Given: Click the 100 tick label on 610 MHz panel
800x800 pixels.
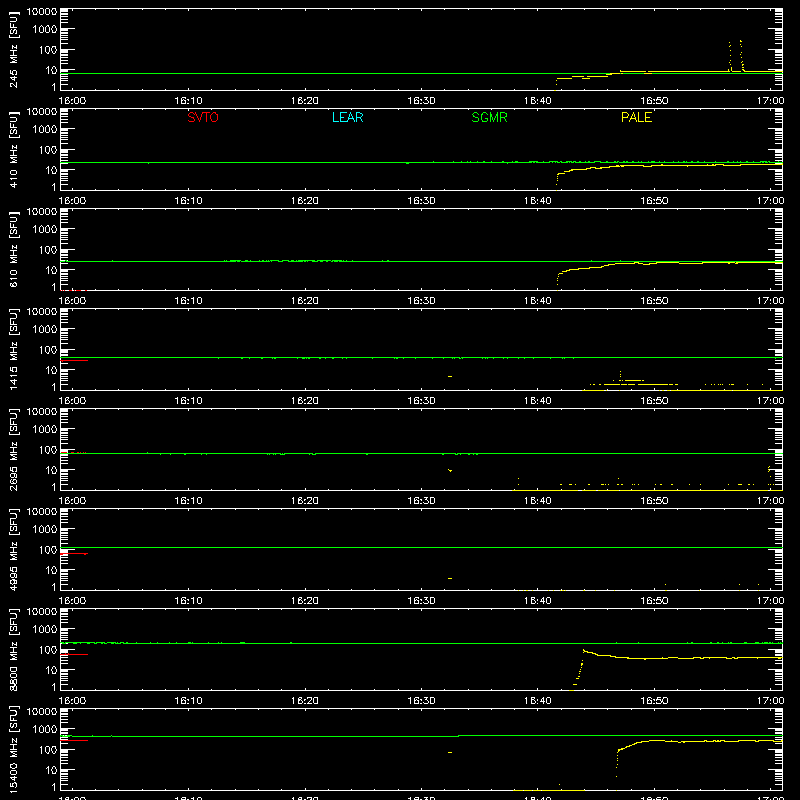Looking at the screenshot, I should [48, 250].
